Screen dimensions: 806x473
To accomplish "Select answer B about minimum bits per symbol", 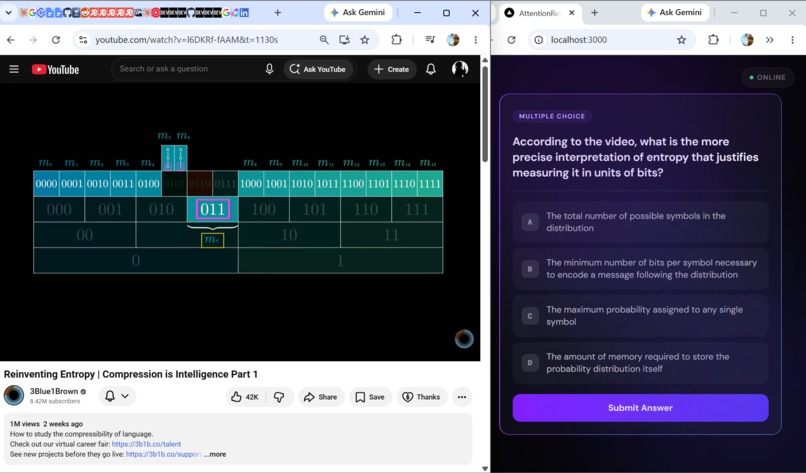I will point(640,269).
